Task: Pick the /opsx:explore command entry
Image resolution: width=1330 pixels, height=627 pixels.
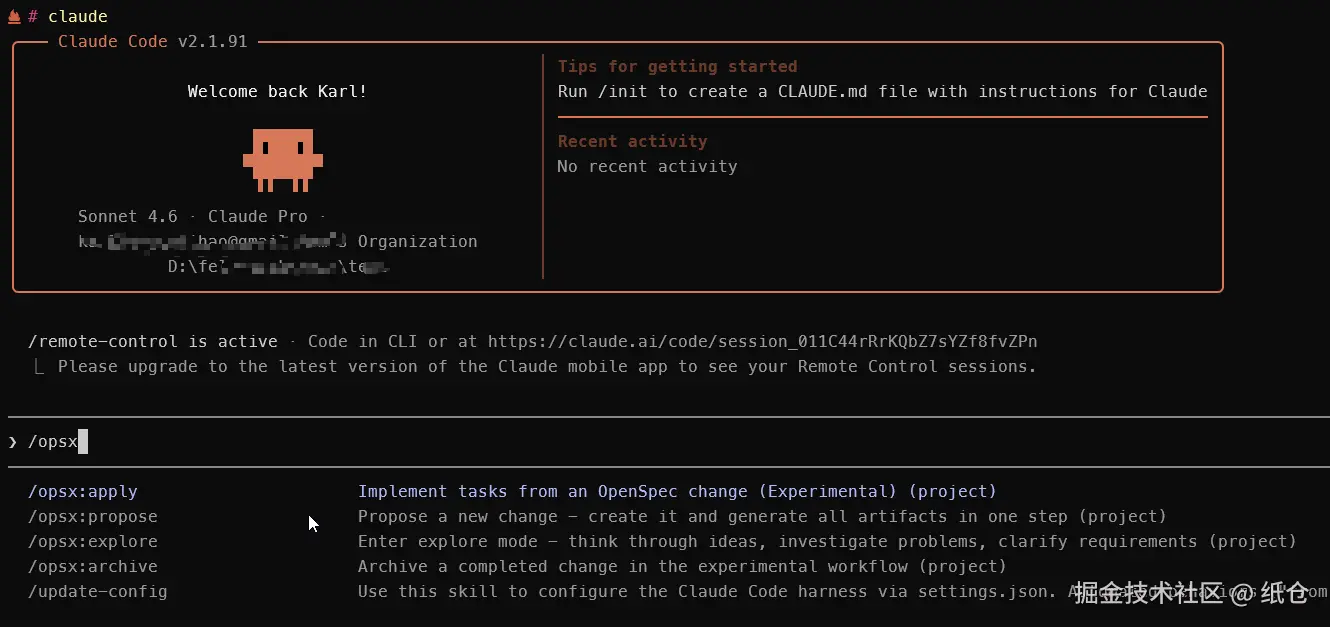Action: [x=93, y=542]
